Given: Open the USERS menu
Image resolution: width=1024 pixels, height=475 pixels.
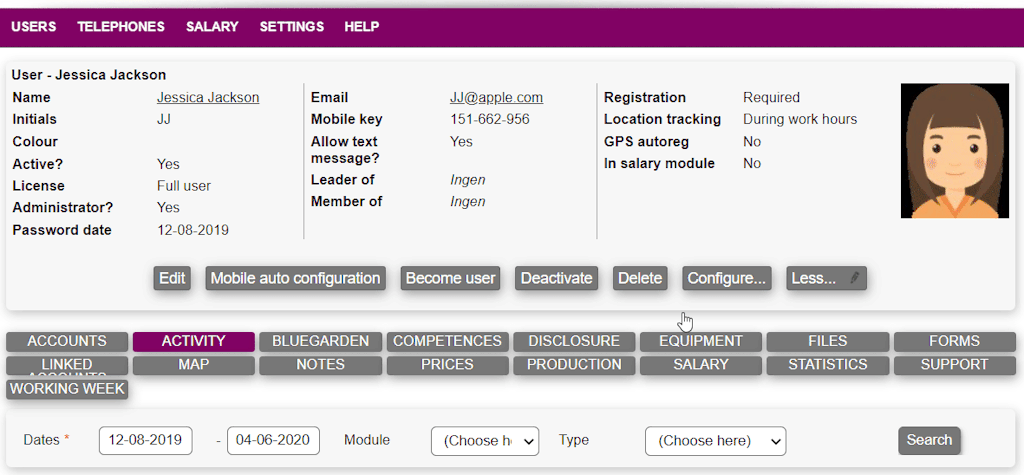Looking at the screenshot, I should pyautogui.click(x=34, y=27).
